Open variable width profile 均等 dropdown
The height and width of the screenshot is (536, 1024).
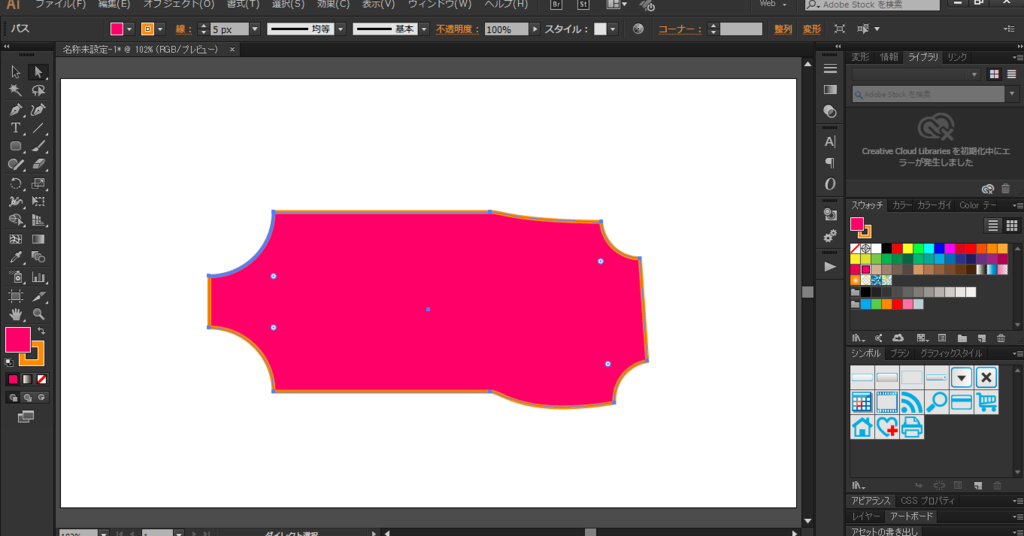[x=341, y=29]
